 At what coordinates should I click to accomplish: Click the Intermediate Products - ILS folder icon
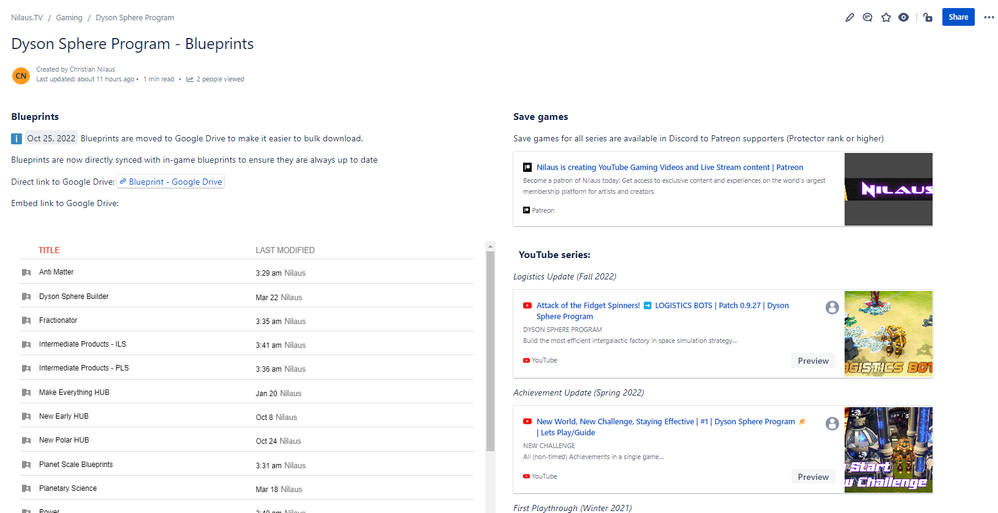click(x=26, y=344)
